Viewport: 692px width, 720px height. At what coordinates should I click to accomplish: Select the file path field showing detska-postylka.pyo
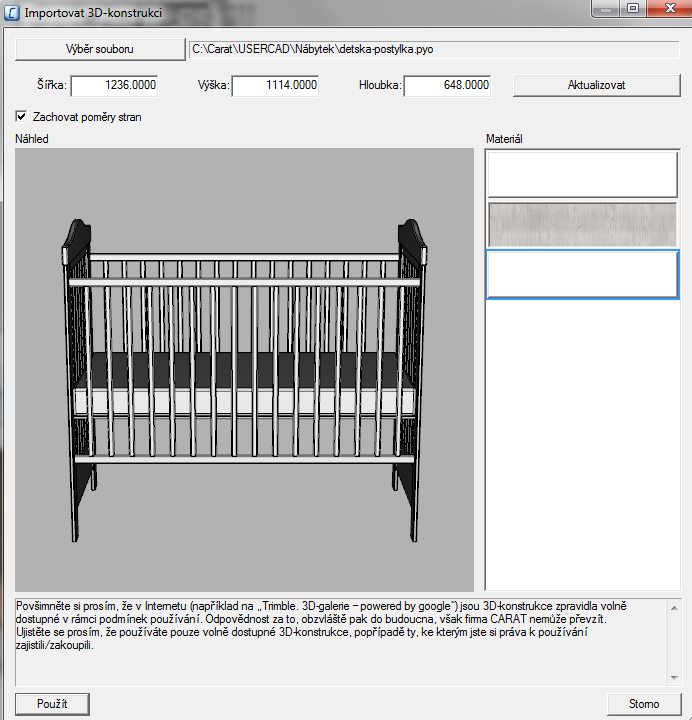pos(434,49)
